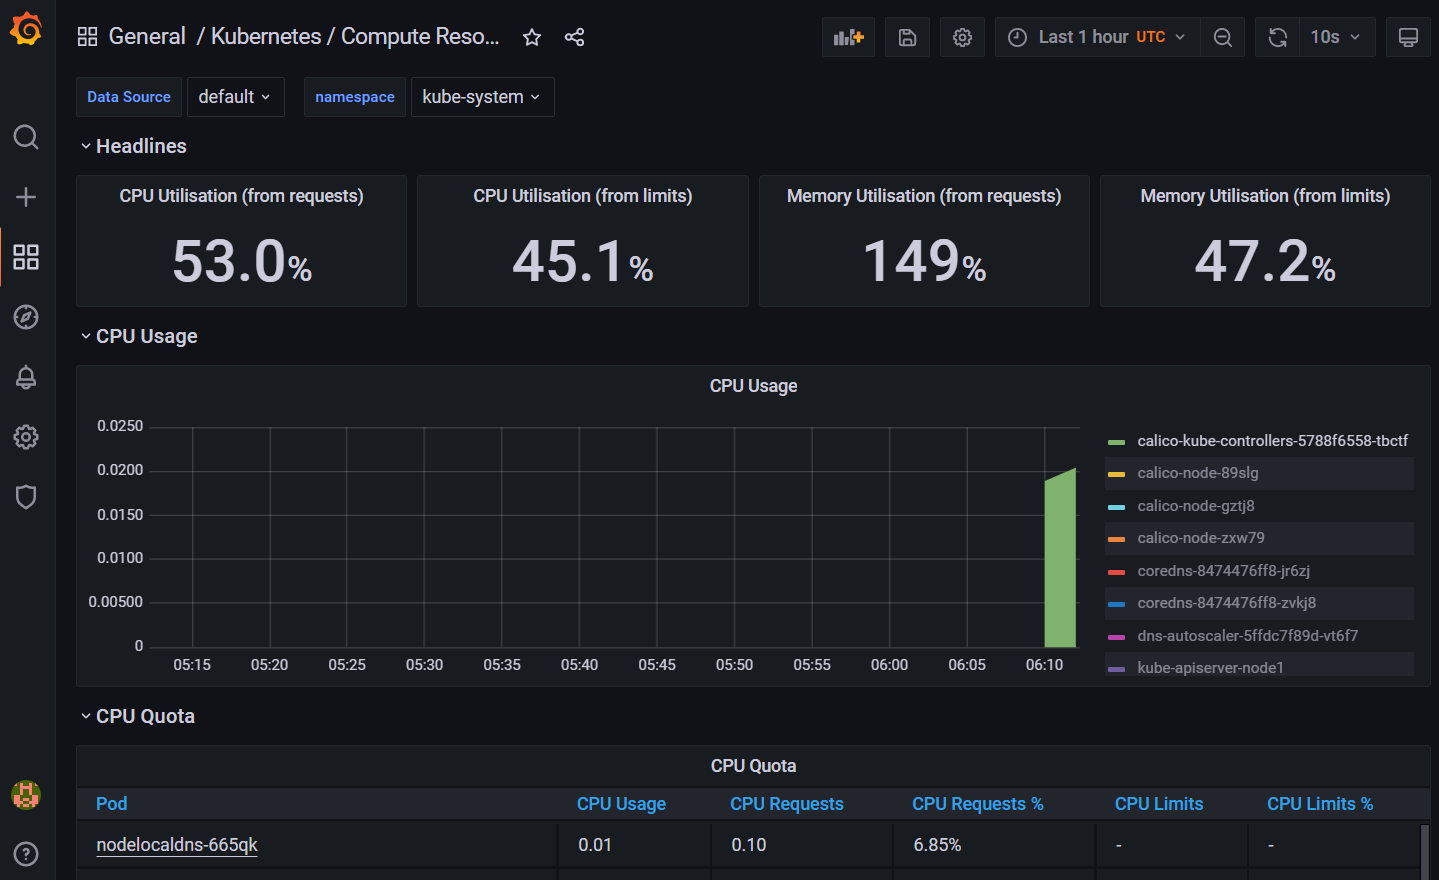
Task: Toggle dns-autoscaler-5ffdc7f89d-vt6f7 legend series
Action: [1247, 636]
